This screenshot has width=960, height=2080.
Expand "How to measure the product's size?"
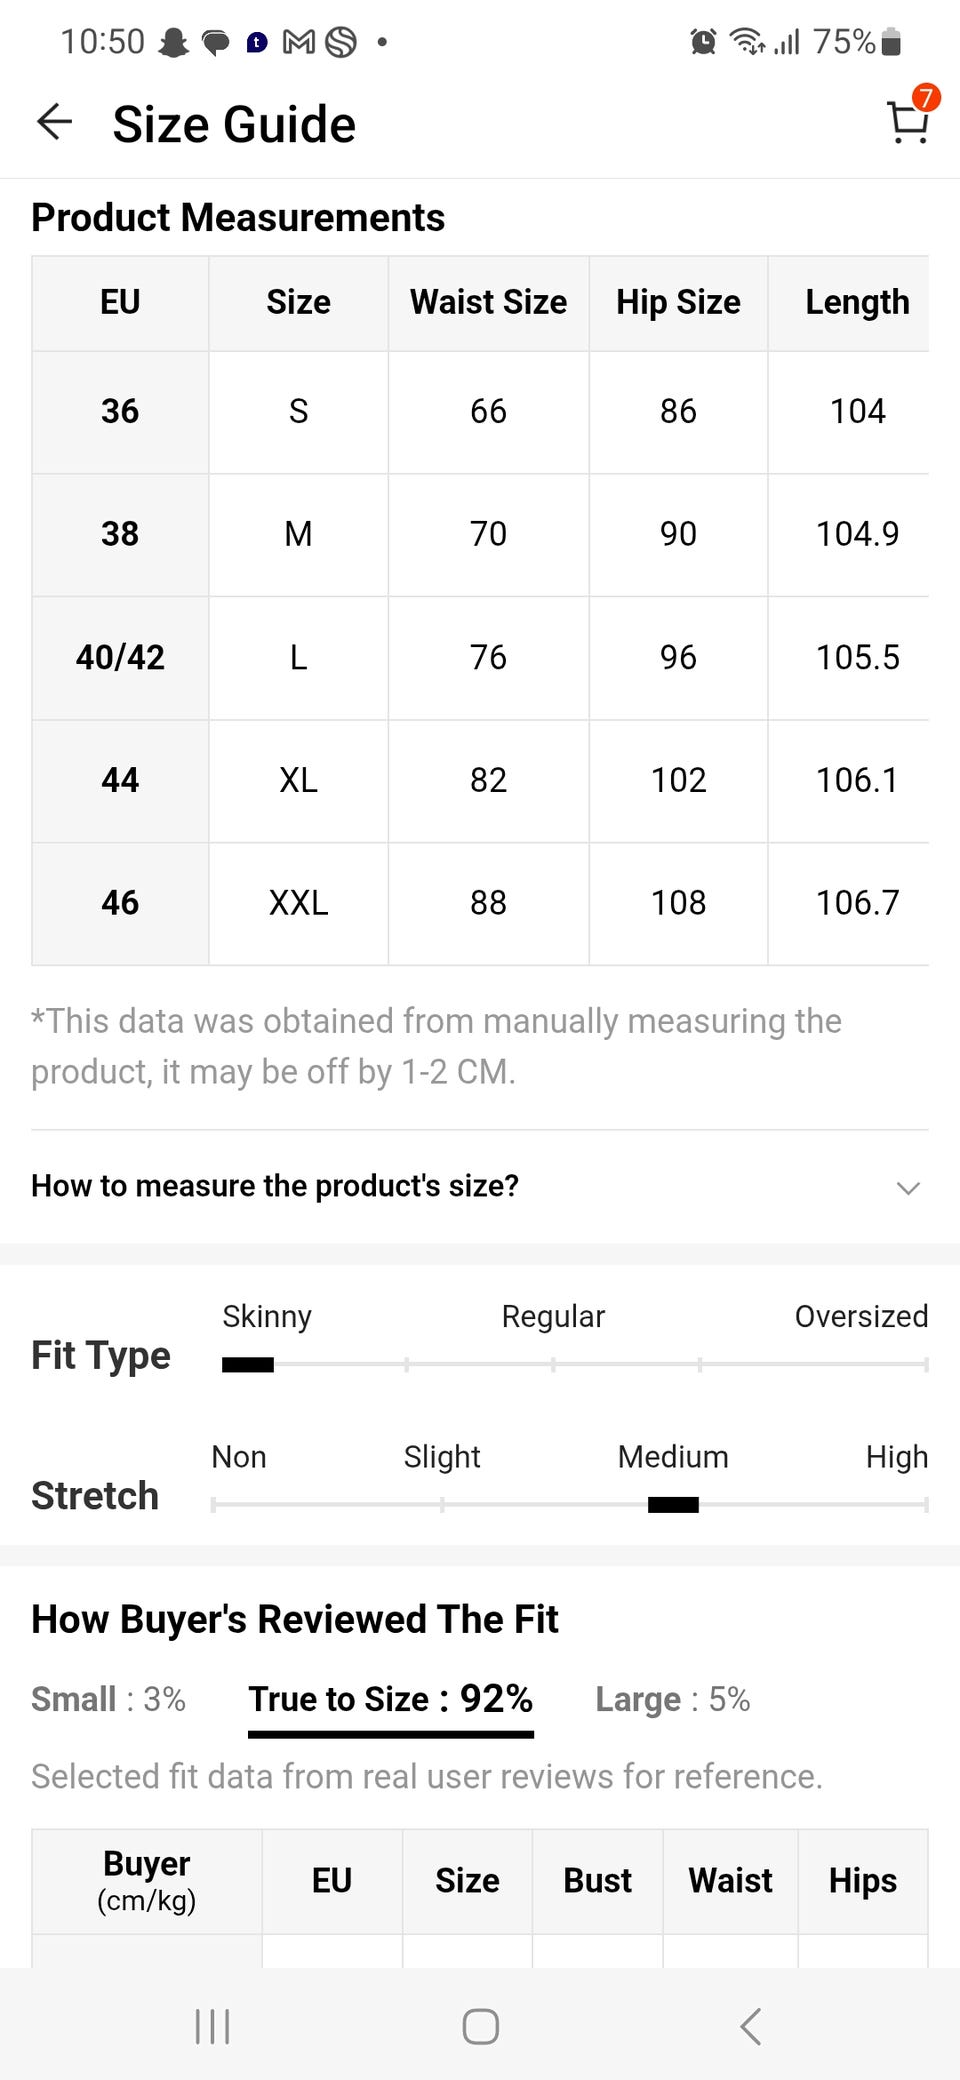pos(275,1186)
